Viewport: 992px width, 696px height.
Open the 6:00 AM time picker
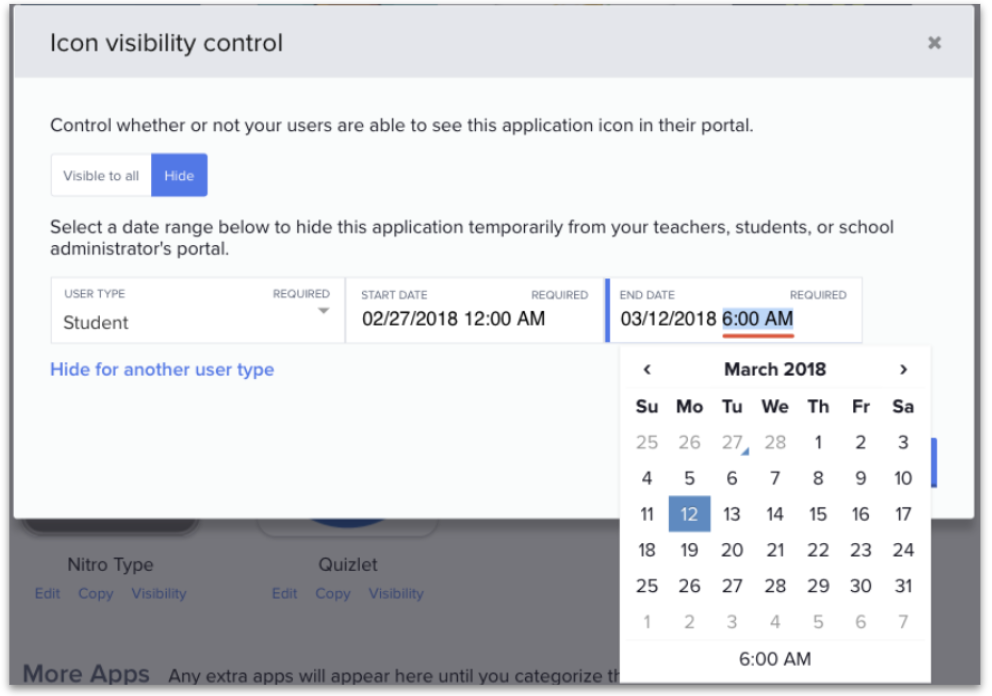click(x=775, y=659)
